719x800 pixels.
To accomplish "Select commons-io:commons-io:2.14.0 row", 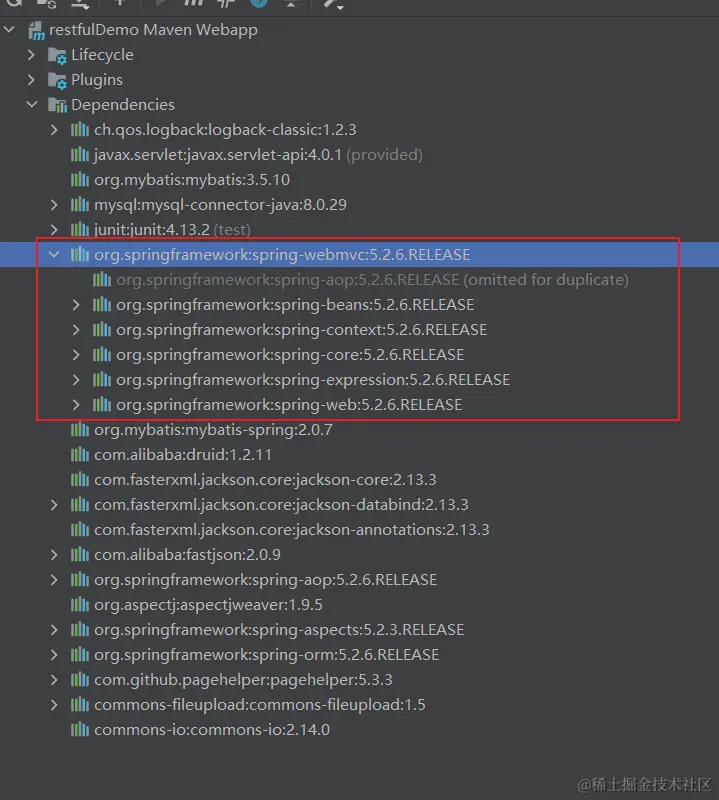I will tap(359, 730).
